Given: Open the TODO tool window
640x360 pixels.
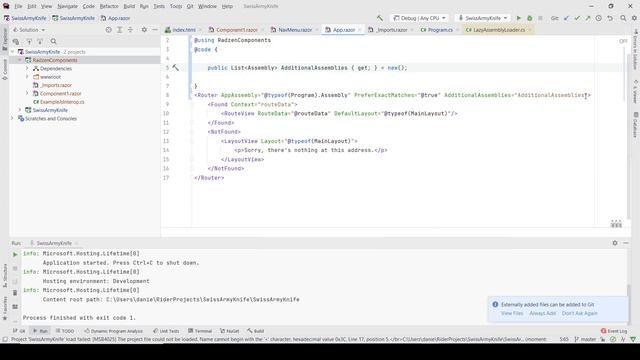Looking at the screenshot, I should coord(65,331).
